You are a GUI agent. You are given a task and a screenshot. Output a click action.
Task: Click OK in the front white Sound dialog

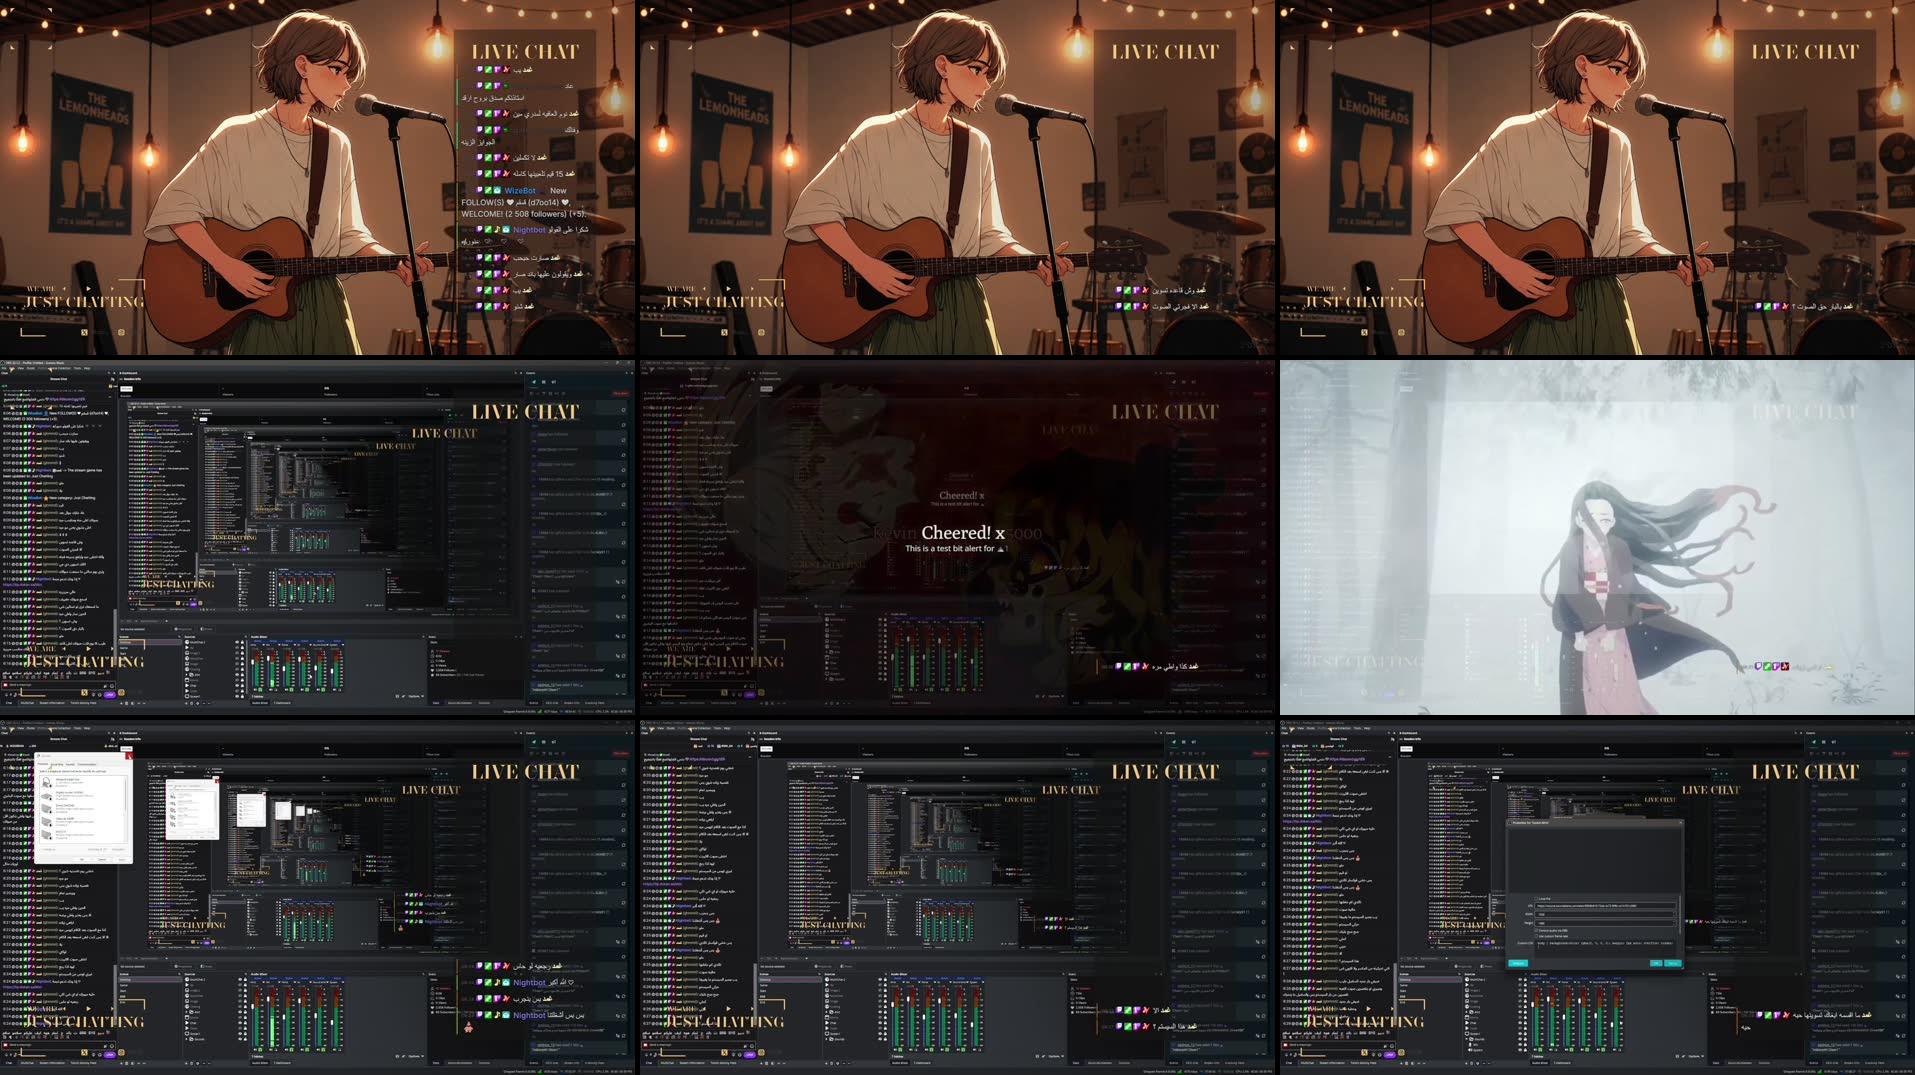click(x=84, y=858)
